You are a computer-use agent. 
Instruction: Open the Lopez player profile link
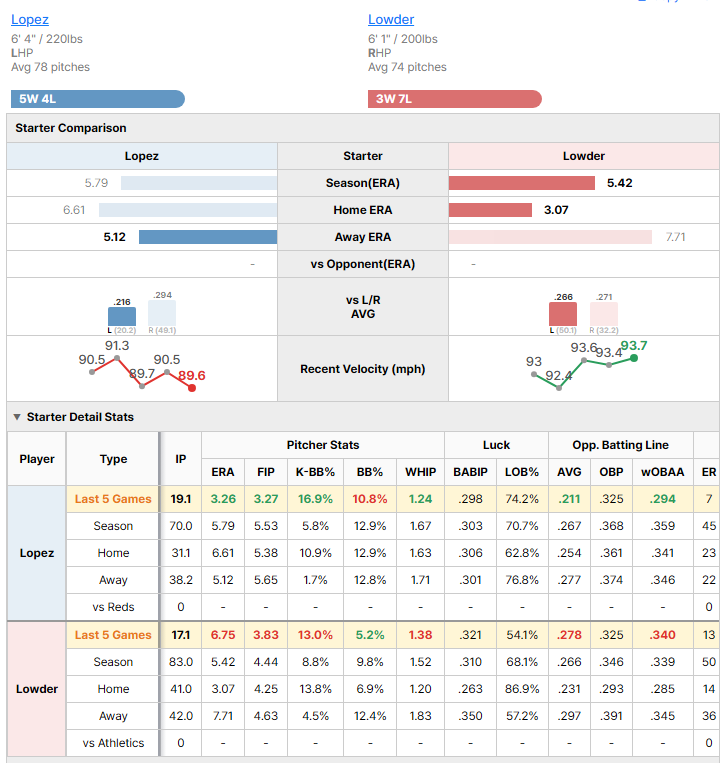coord(30,19)
